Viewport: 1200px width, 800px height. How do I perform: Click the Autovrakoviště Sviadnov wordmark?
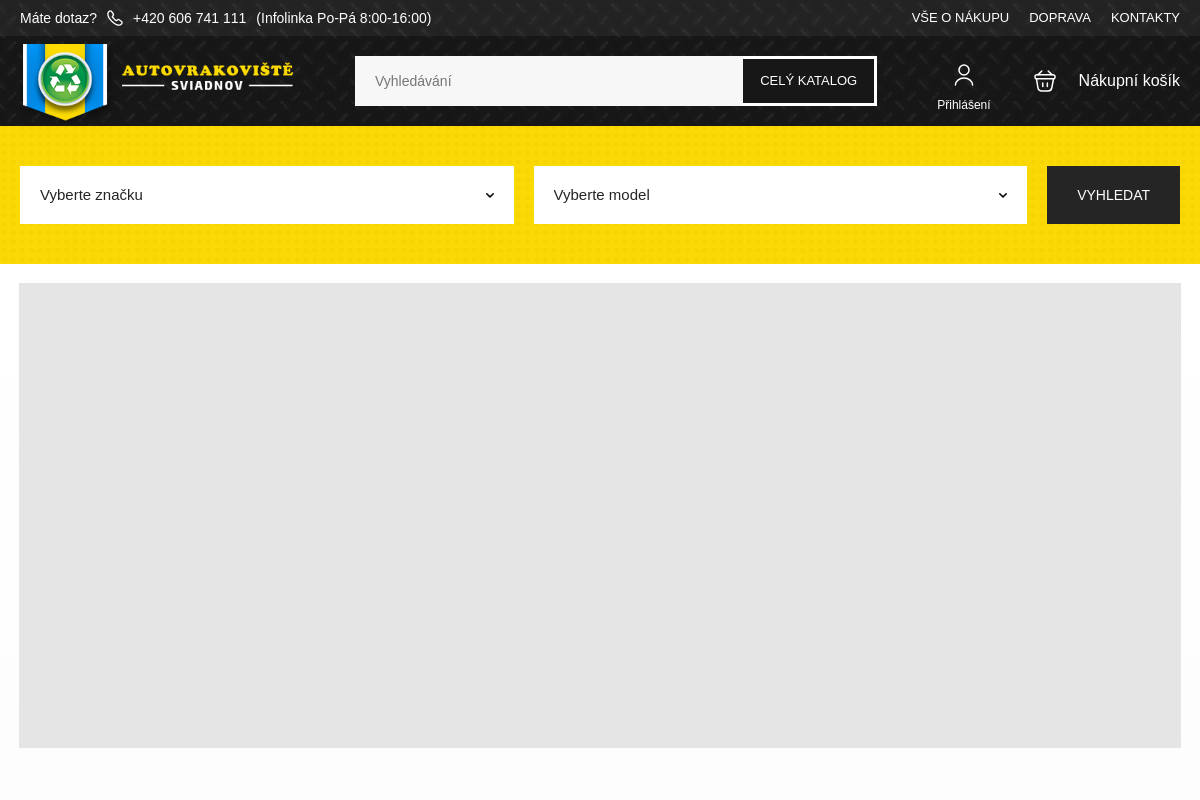[207, 77]
